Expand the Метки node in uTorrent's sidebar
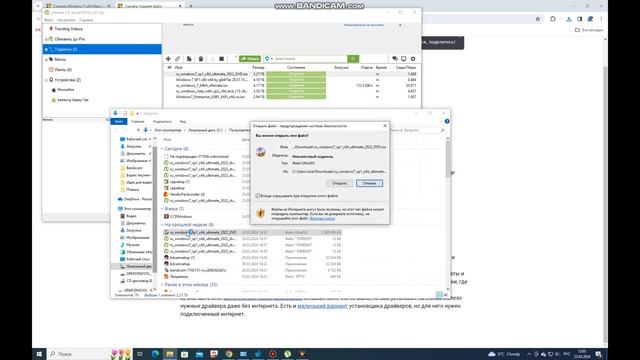 point(46,60)
